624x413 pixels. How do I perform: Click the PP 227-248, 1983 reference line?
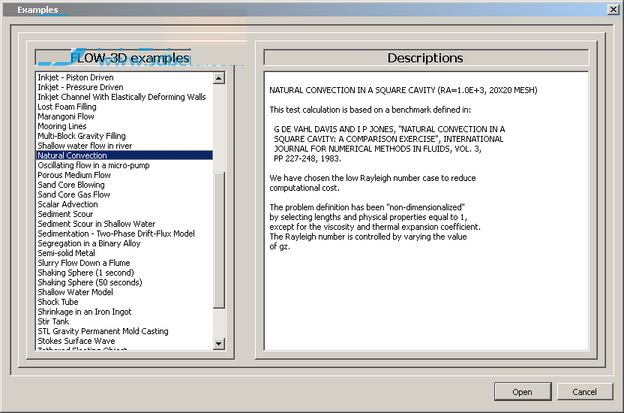[x=307, y=158]
